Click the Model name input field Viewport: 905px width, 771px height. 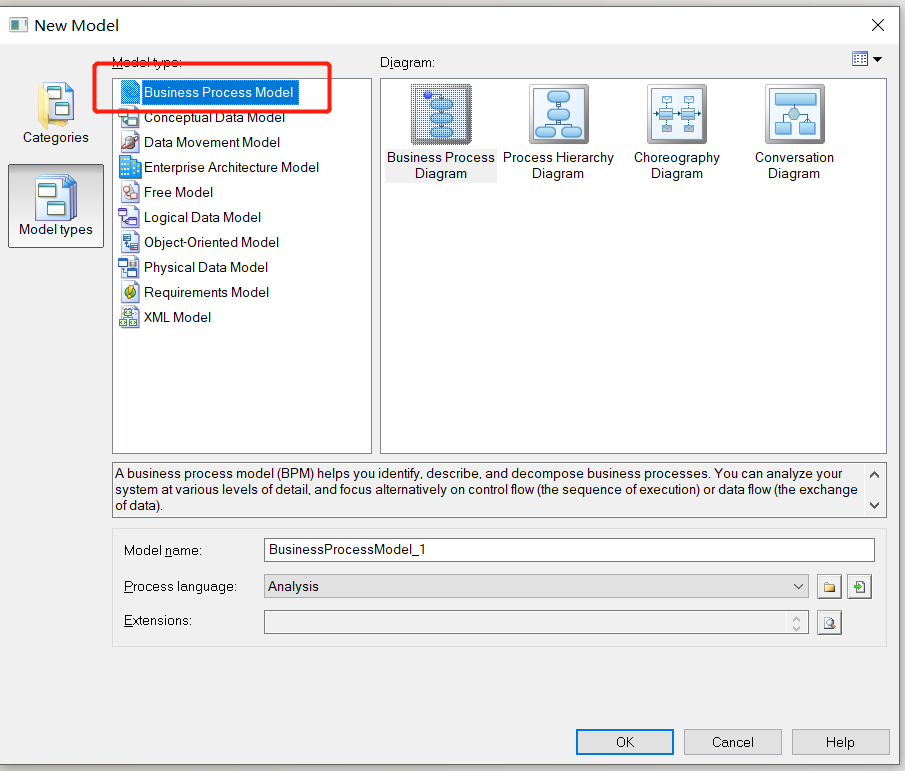click(x=569, y=550)
